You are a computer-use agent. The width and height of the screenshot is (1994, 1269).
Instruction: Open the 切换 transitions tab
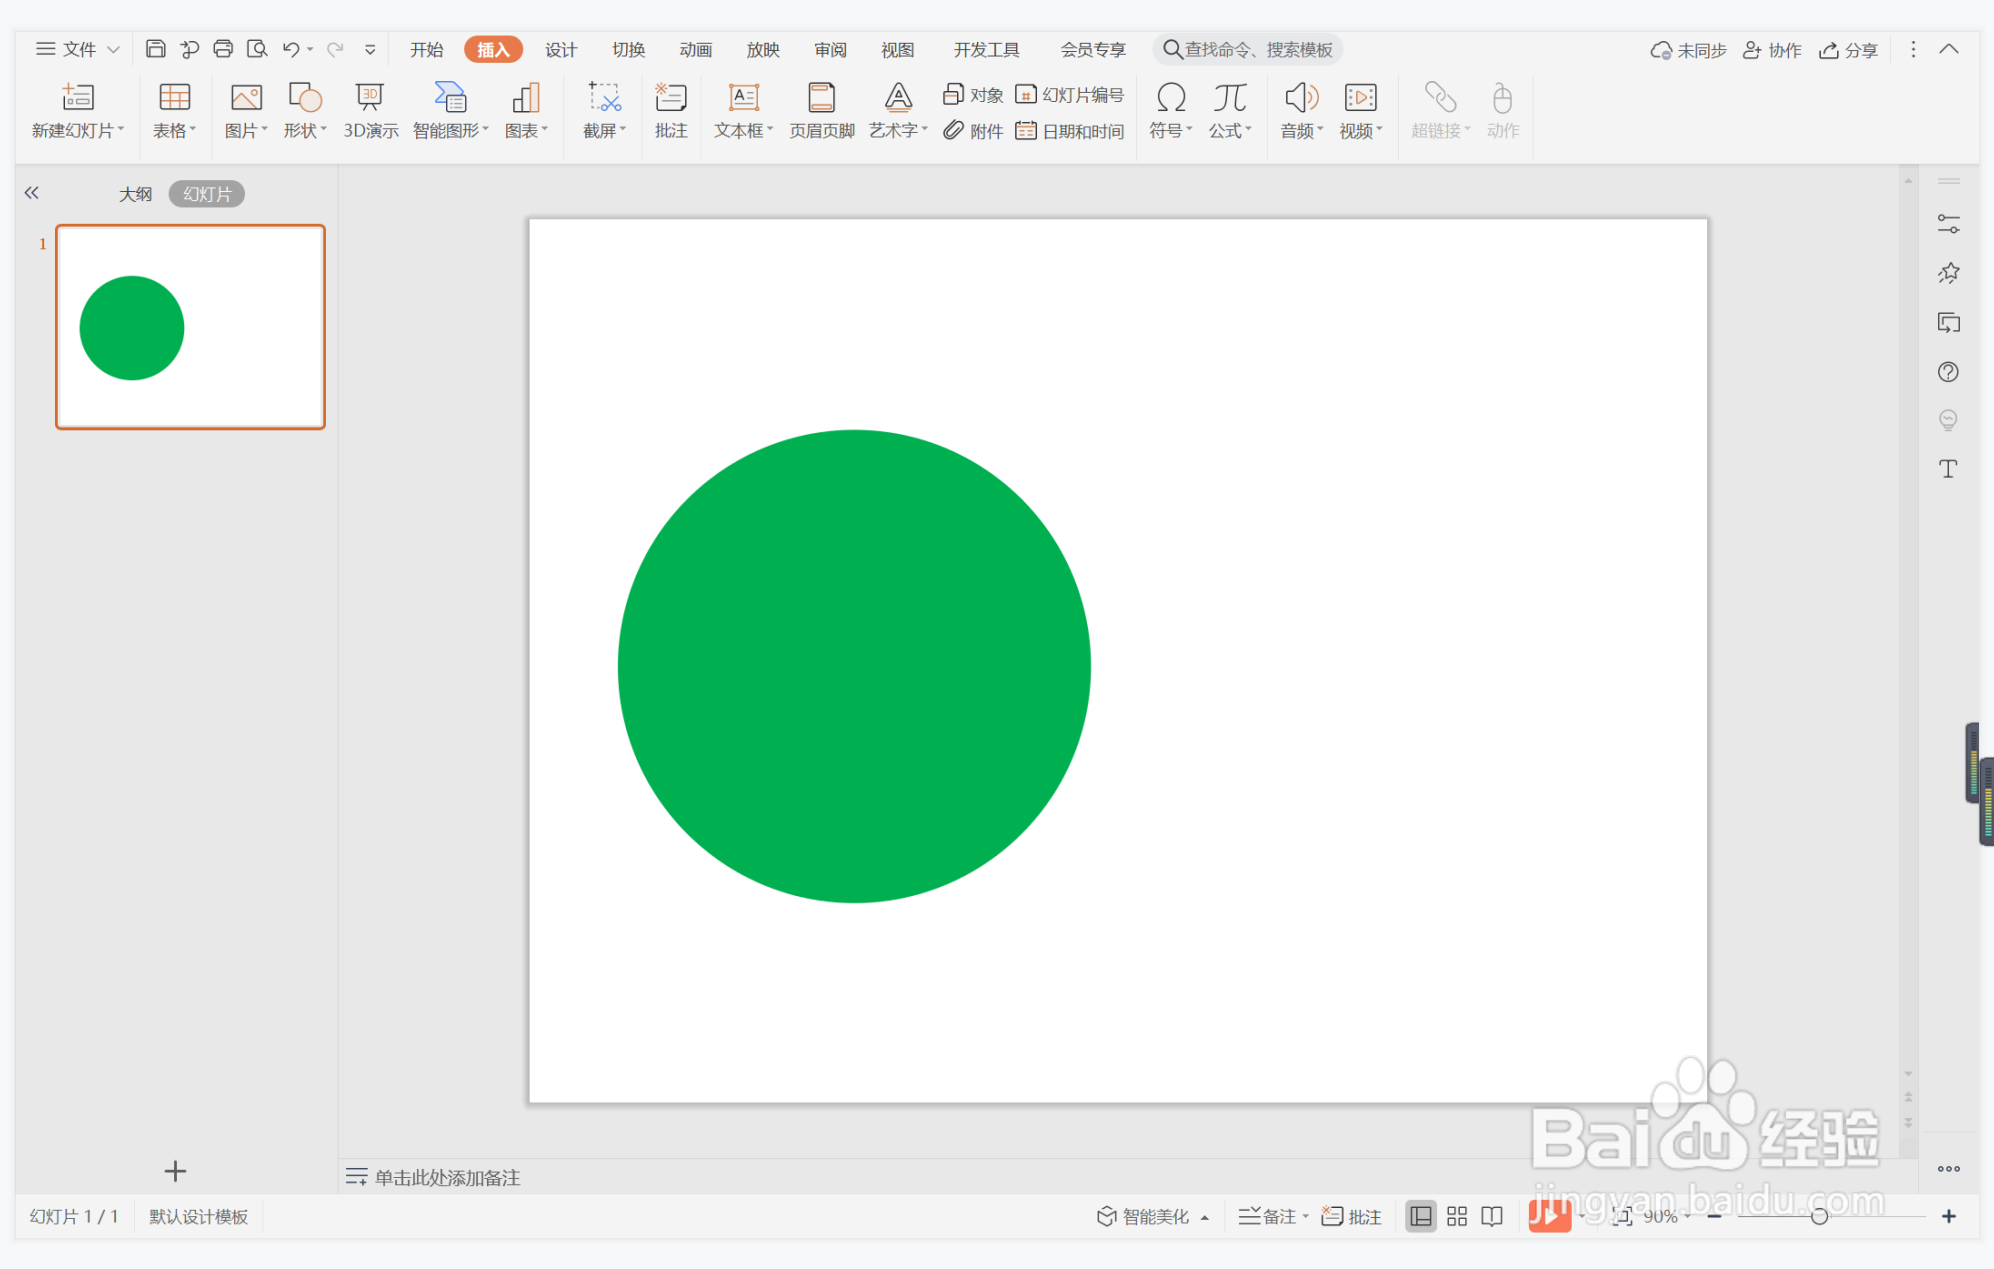click(x=628, y=50)
